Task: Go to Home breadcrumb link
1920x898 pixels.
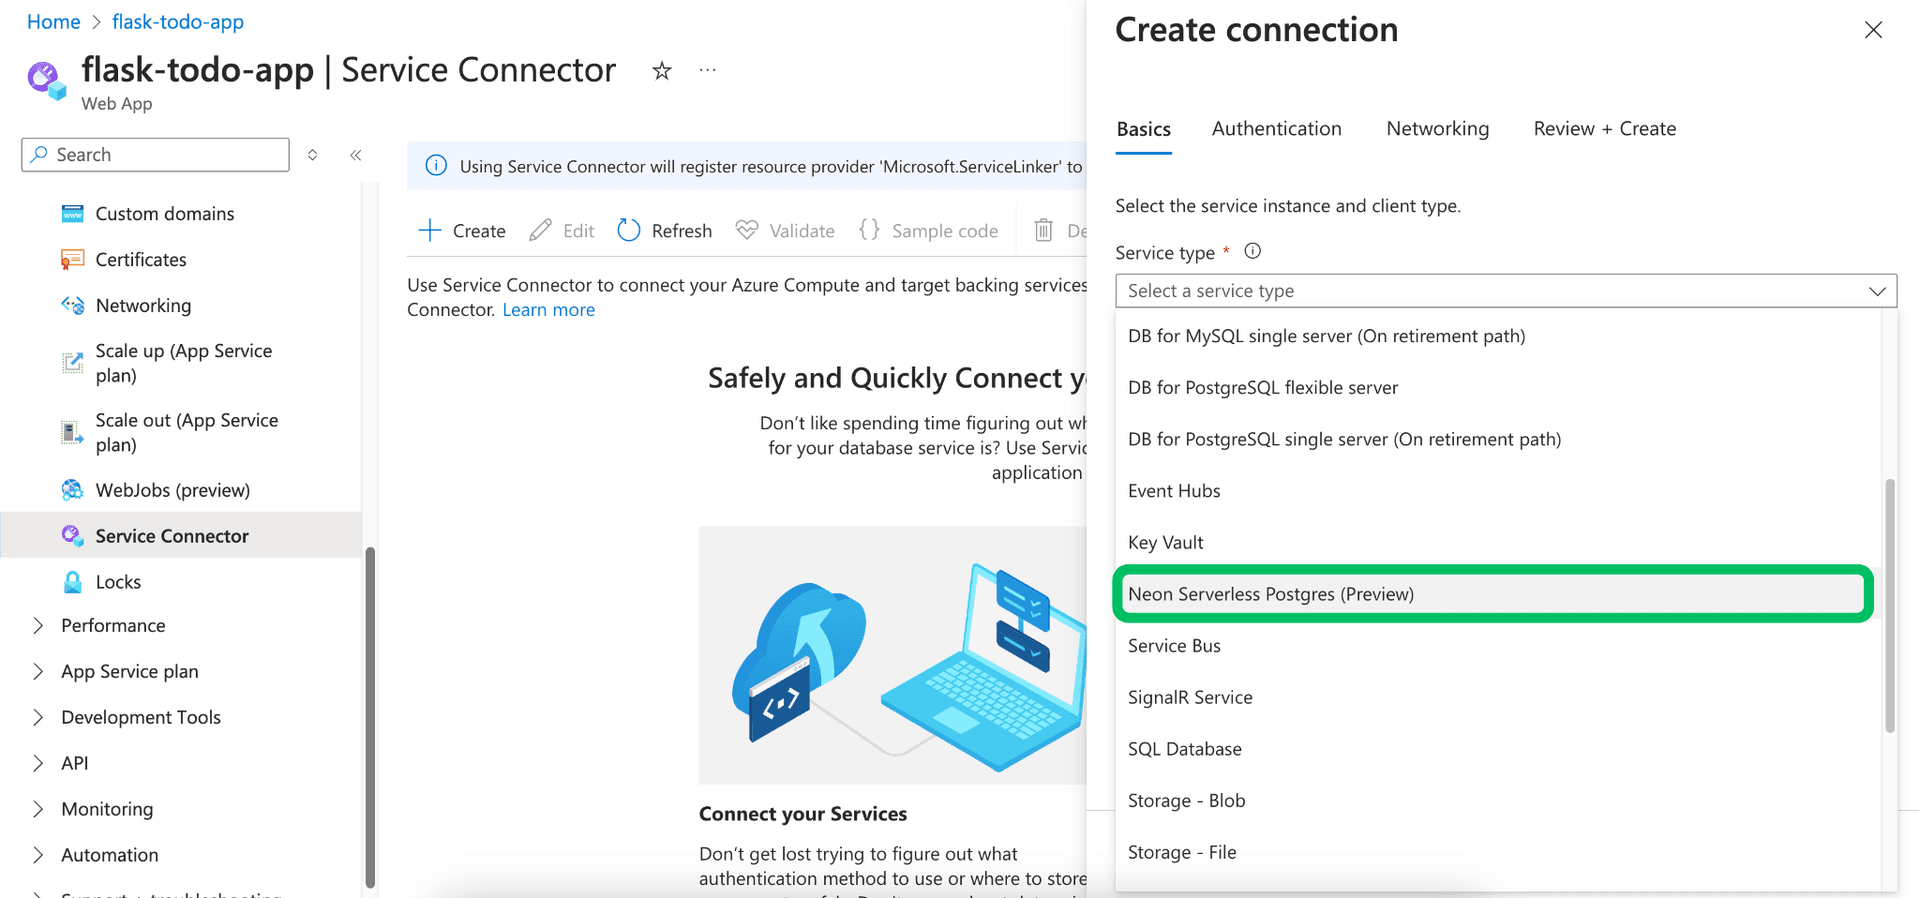Action: click(53, 22)
